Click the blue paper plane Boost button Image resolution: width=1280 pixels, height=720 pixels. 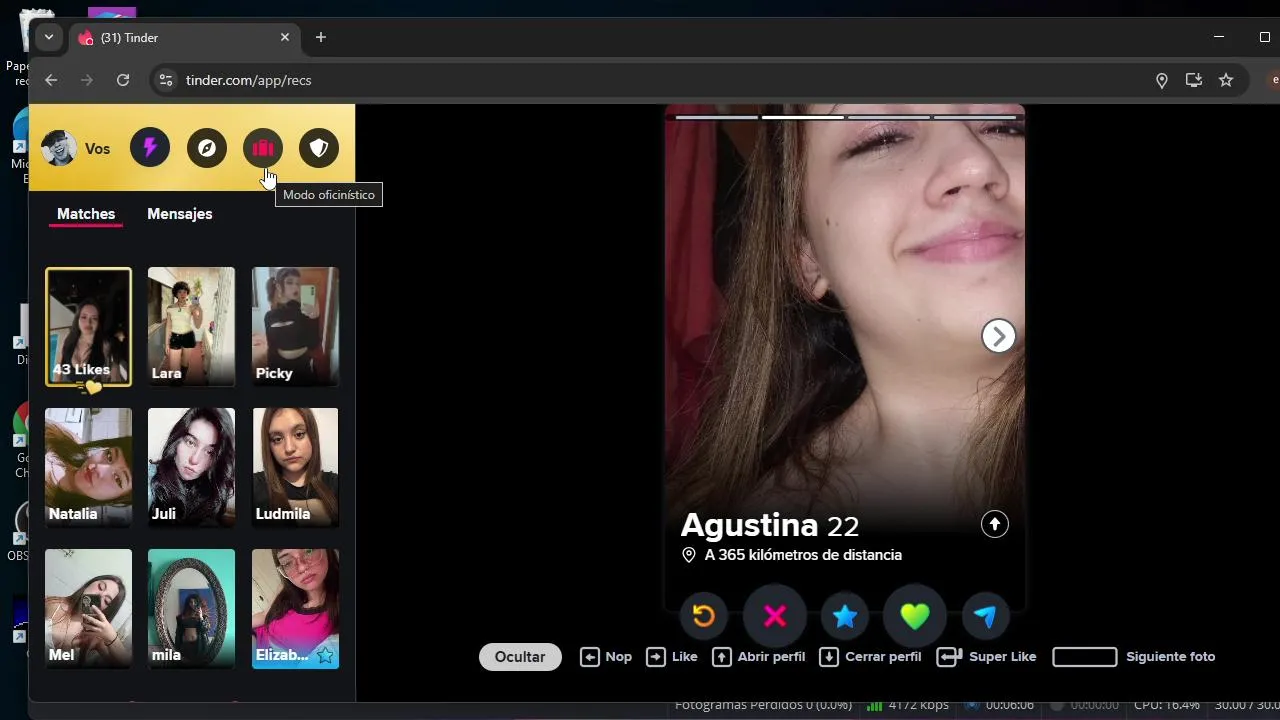click(985, 616)
